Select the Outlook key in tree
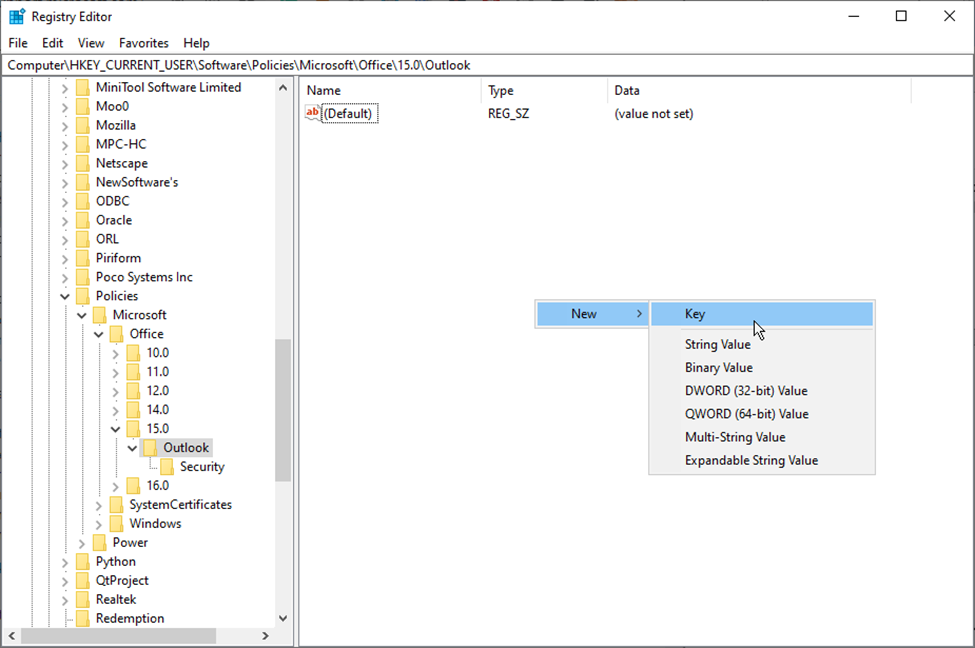The width and height of the screenshot is (975, 648). tap(186, 448)
